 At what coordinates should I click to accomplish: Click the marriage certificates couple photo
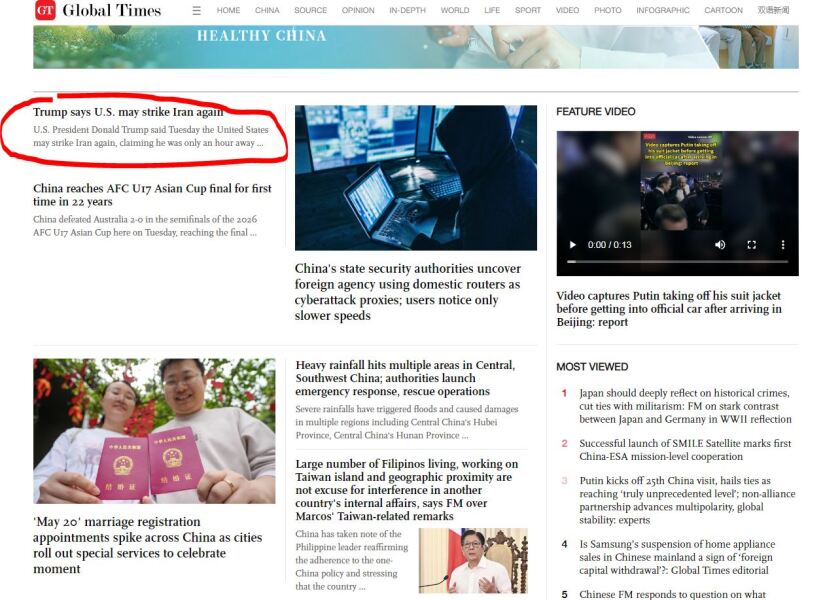click(154, 431)
